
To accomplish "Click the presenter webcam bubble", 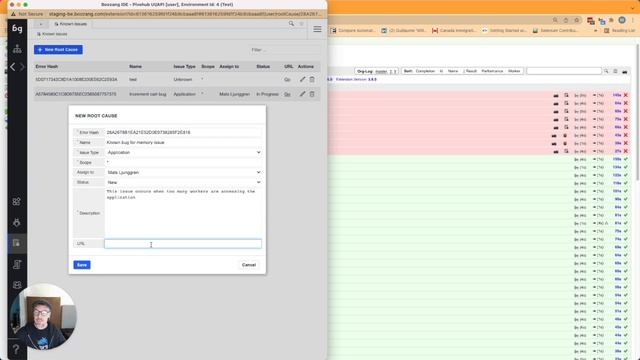I will pos(42,317).
